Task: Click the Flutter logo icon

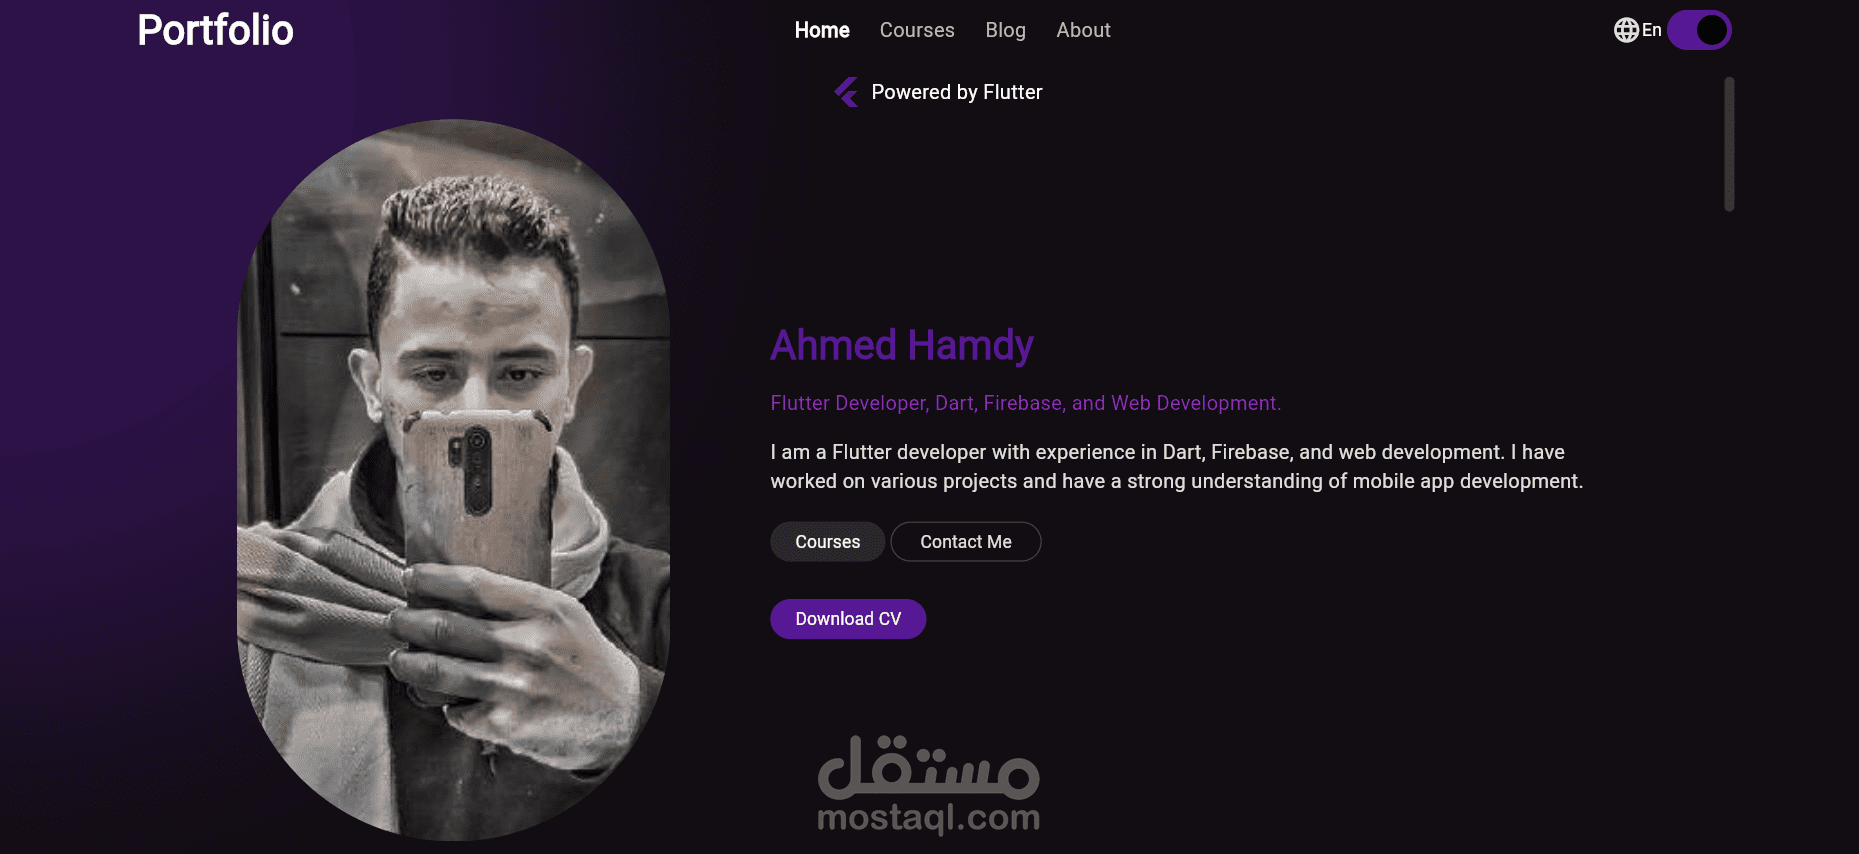Action: click(847, 92)
